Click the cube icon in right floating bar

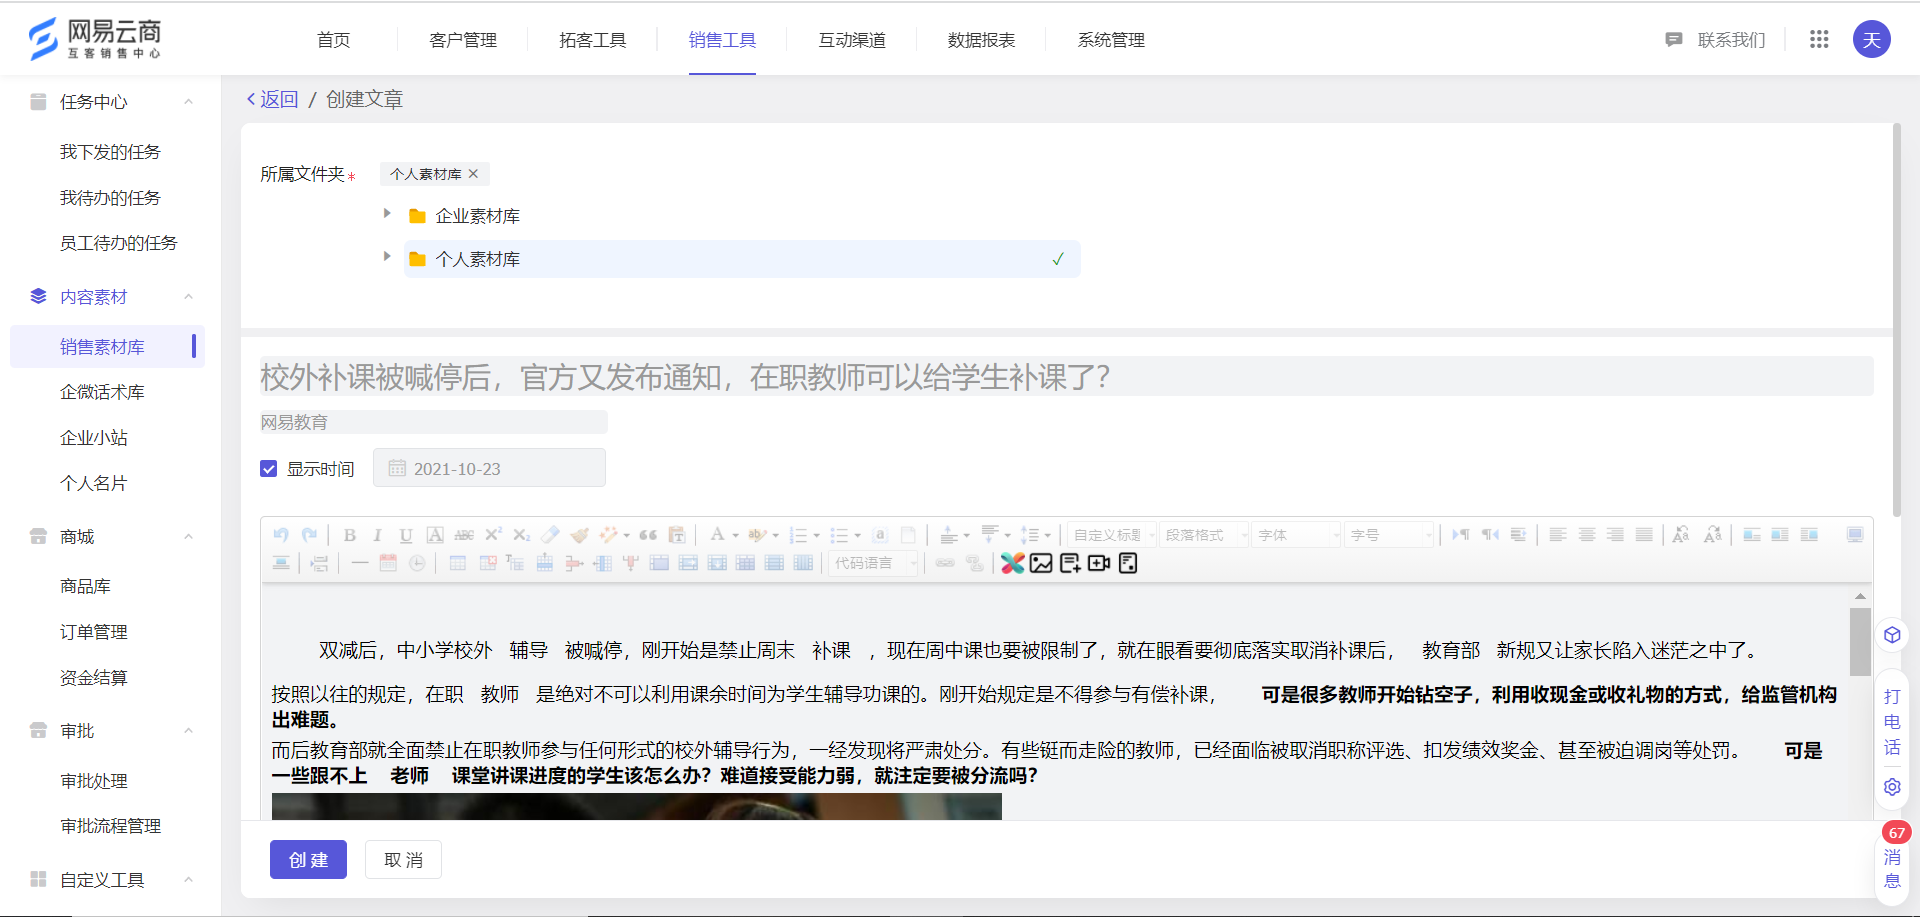pos(1892,635)
